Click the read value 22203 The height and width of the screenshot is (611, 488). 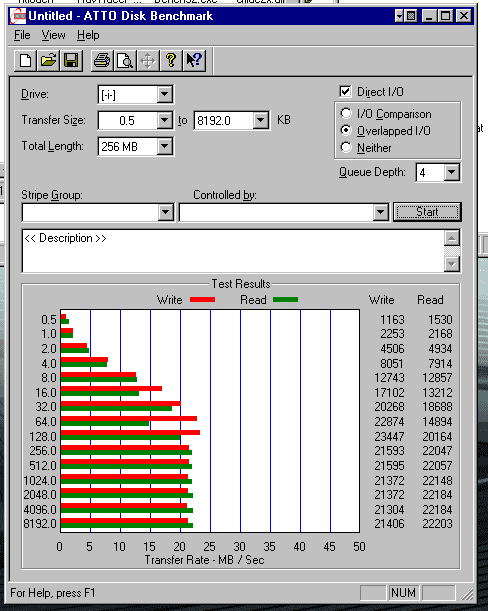[x=437, y=524]
